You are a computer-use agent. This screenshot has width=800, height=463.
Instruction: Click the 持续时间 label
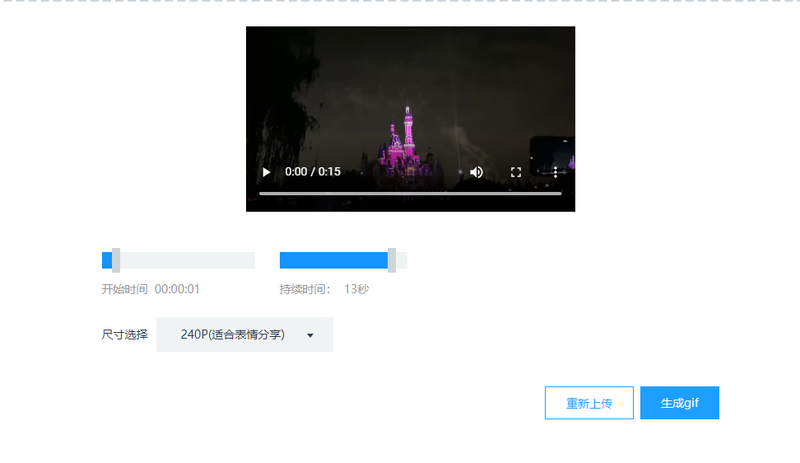305,289
